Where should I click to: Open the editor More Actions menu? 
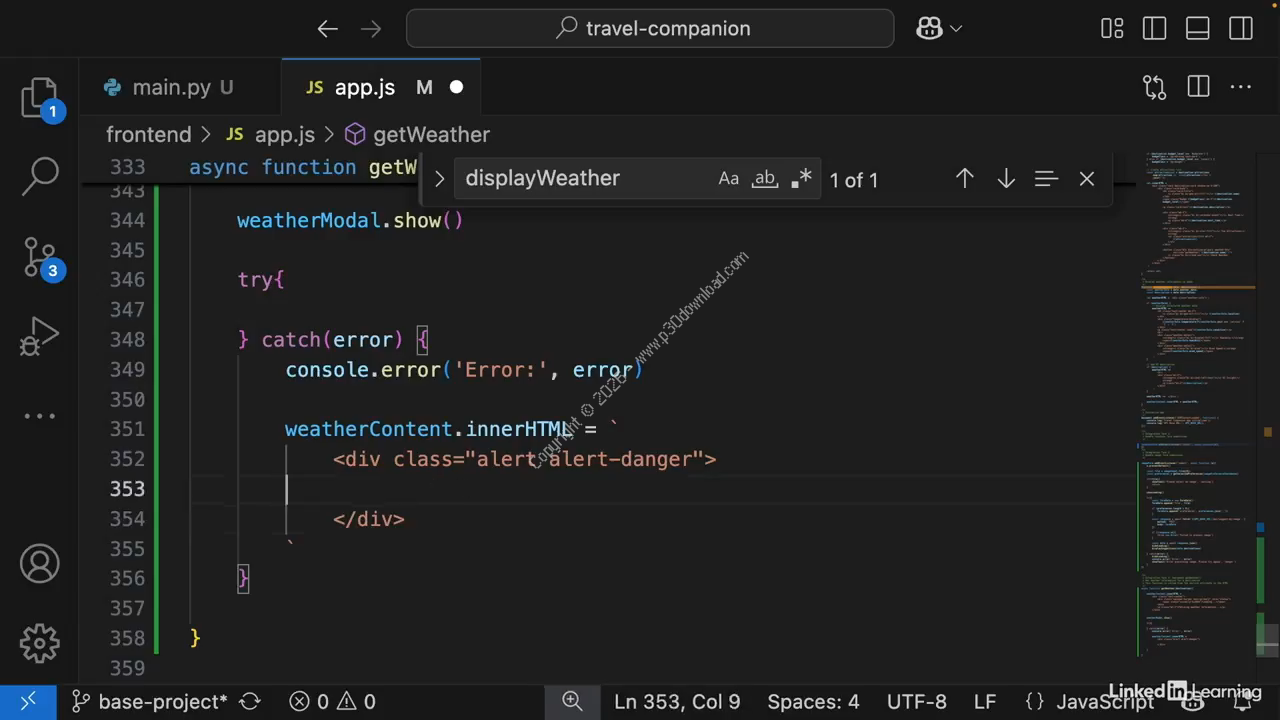(1241, 88)
